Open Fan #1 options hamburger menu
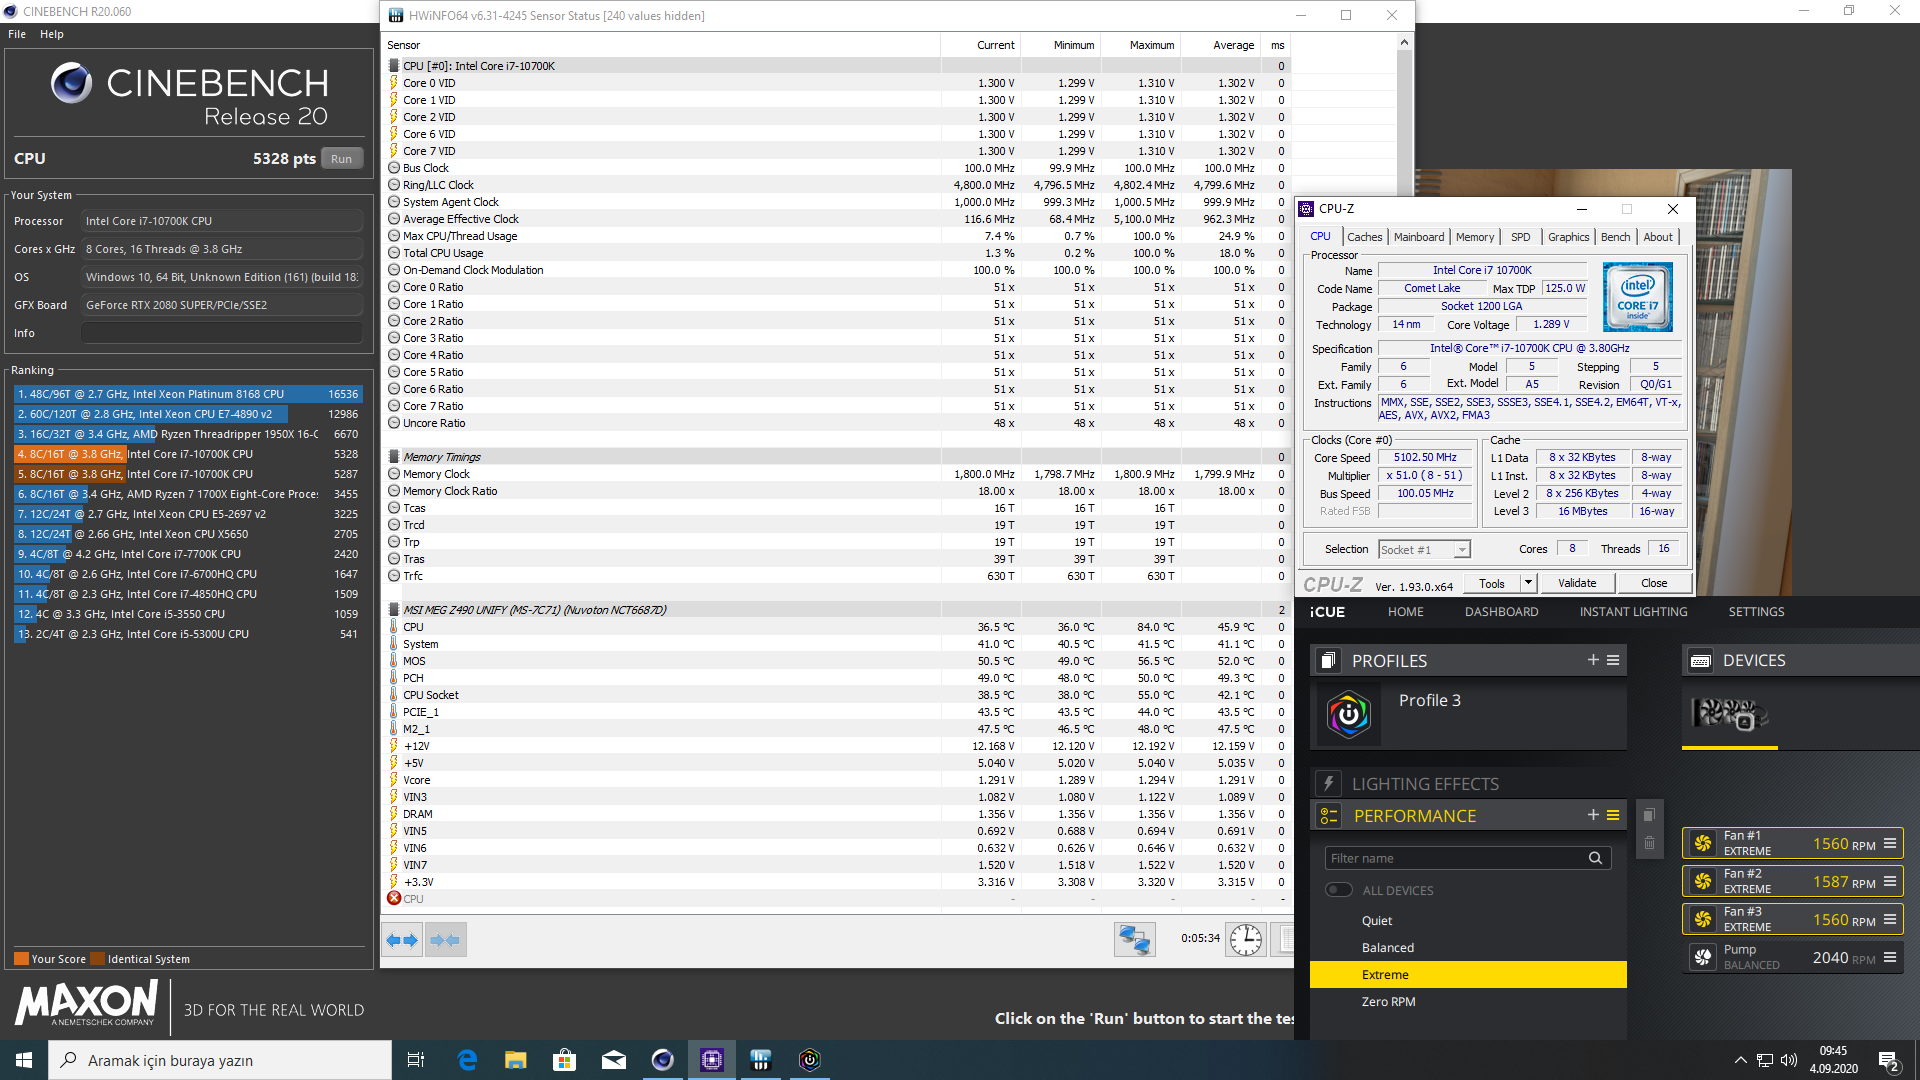The image size is (1920, 1080). click(x=1890, y=843)
